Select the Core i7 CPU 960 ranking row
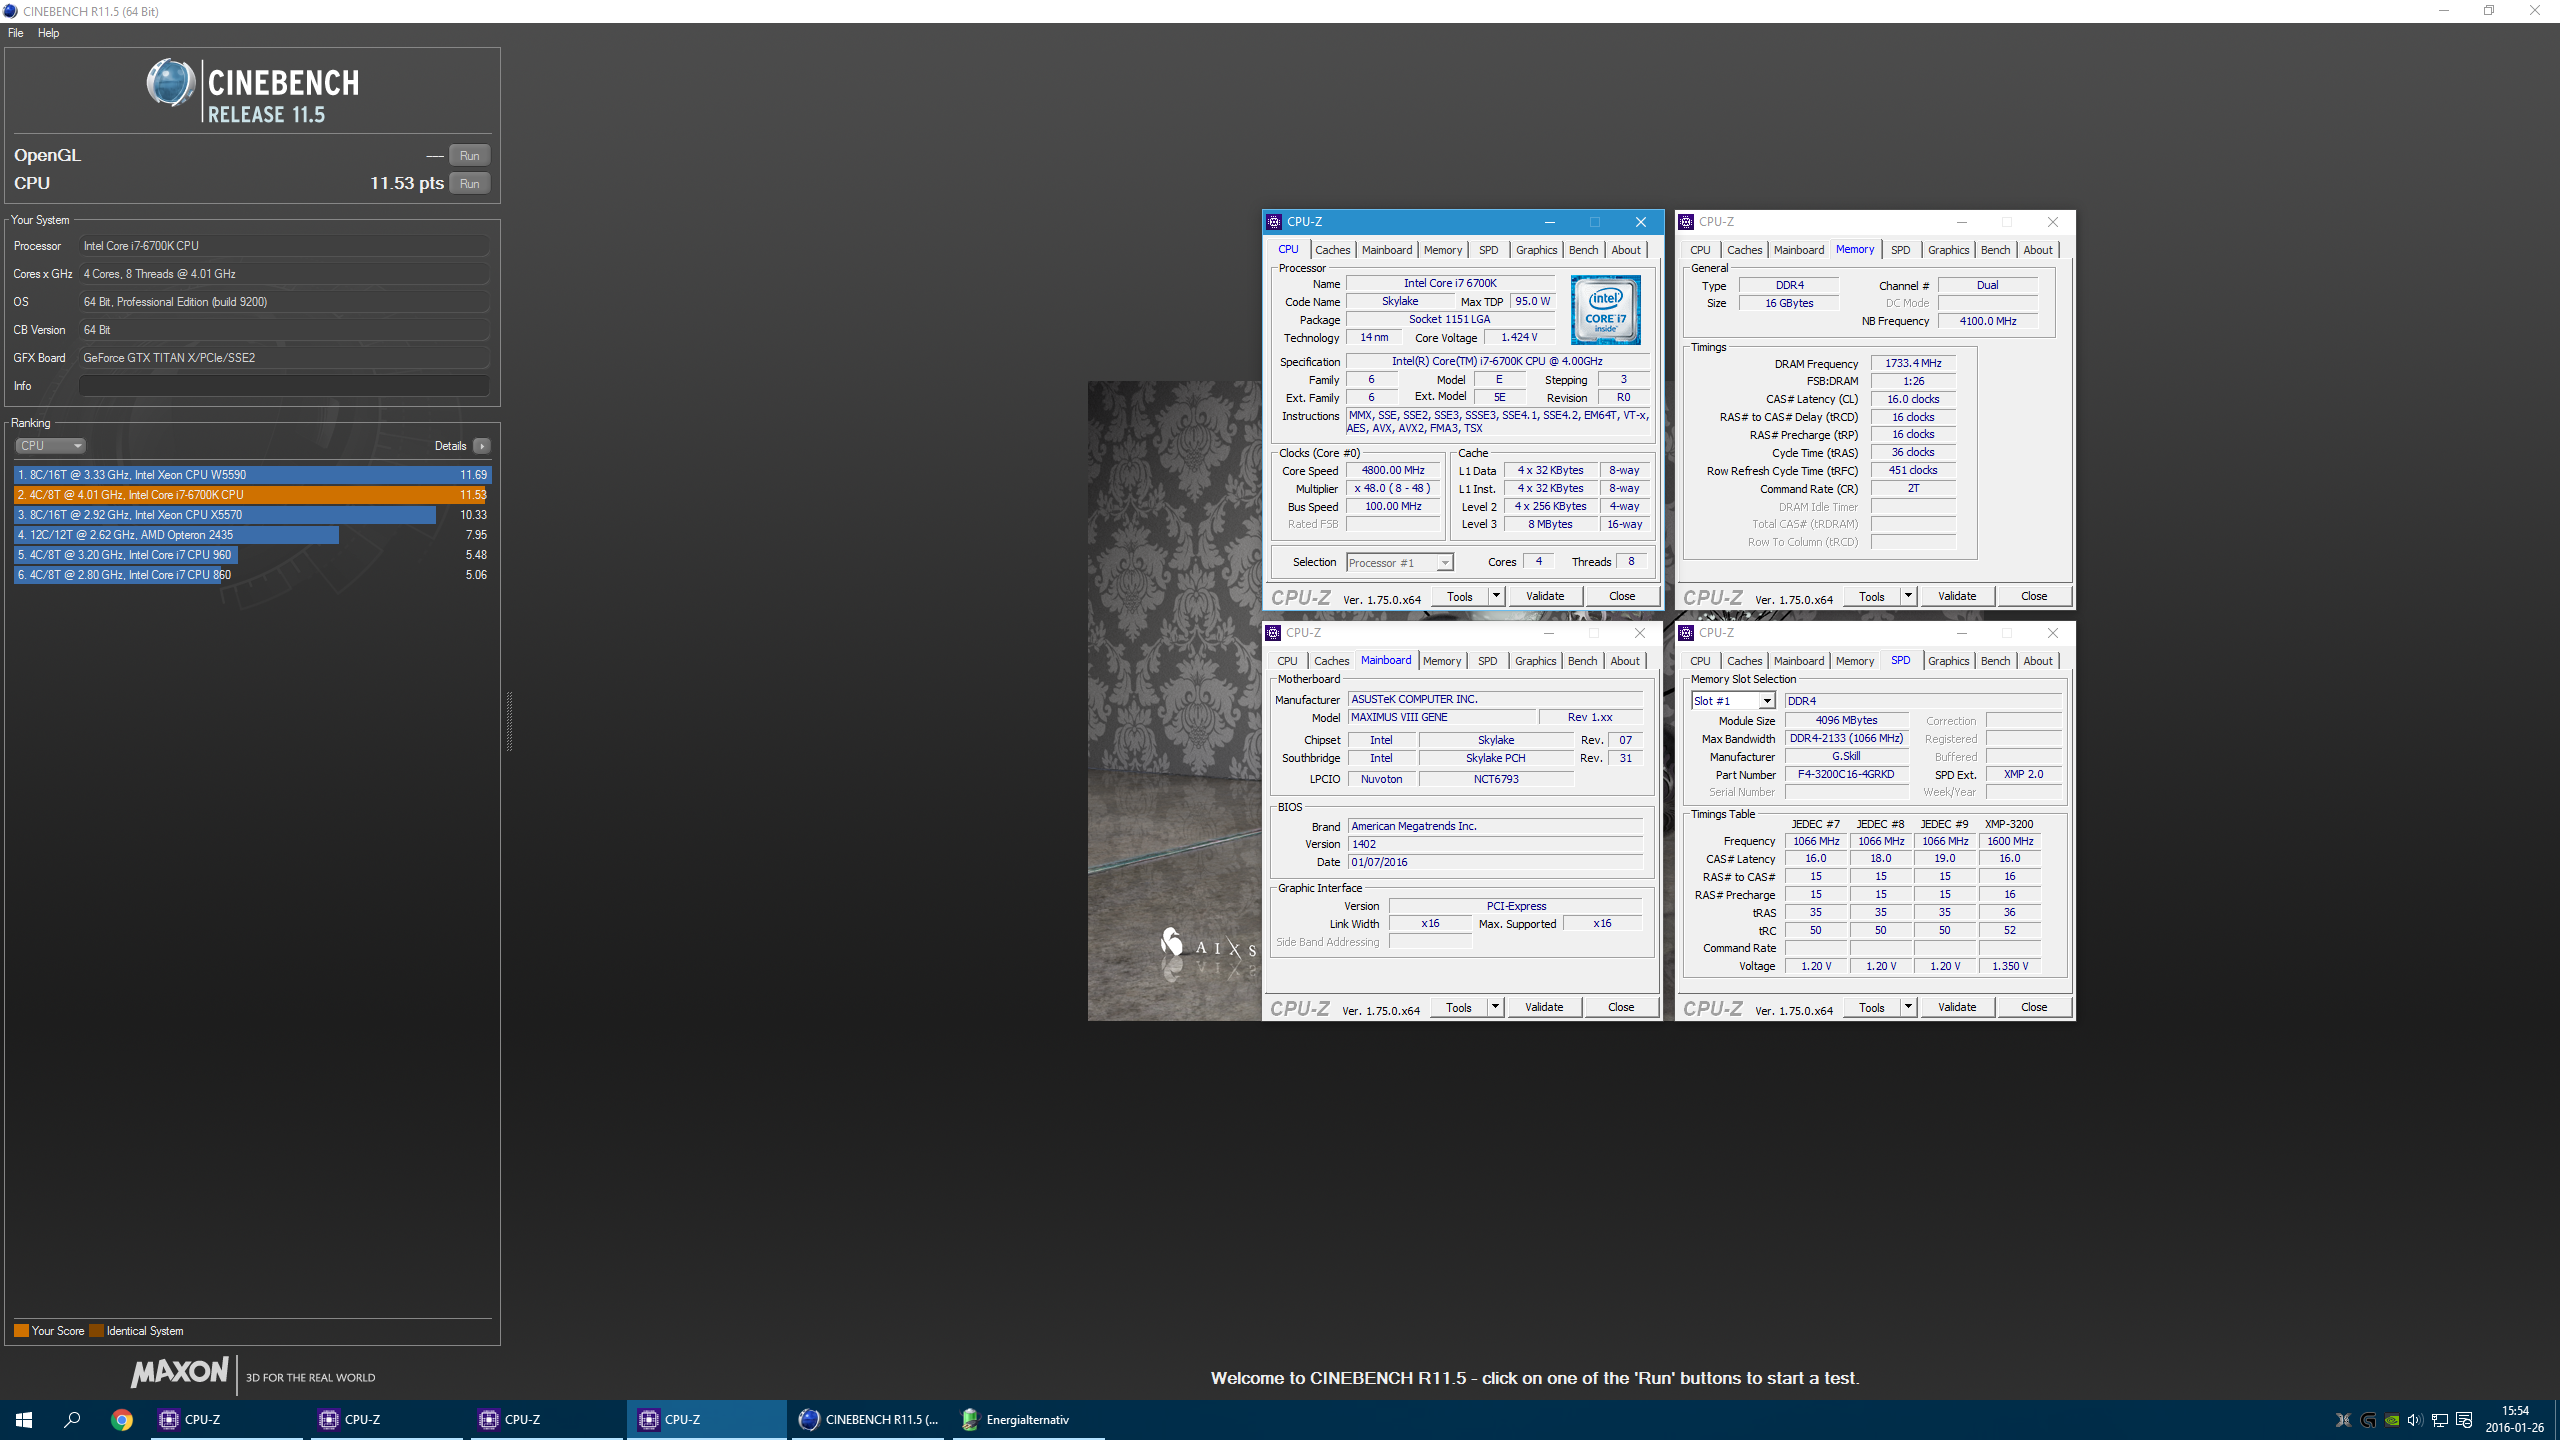Viewport: 2560px width, 1440px height. [252, 555]
